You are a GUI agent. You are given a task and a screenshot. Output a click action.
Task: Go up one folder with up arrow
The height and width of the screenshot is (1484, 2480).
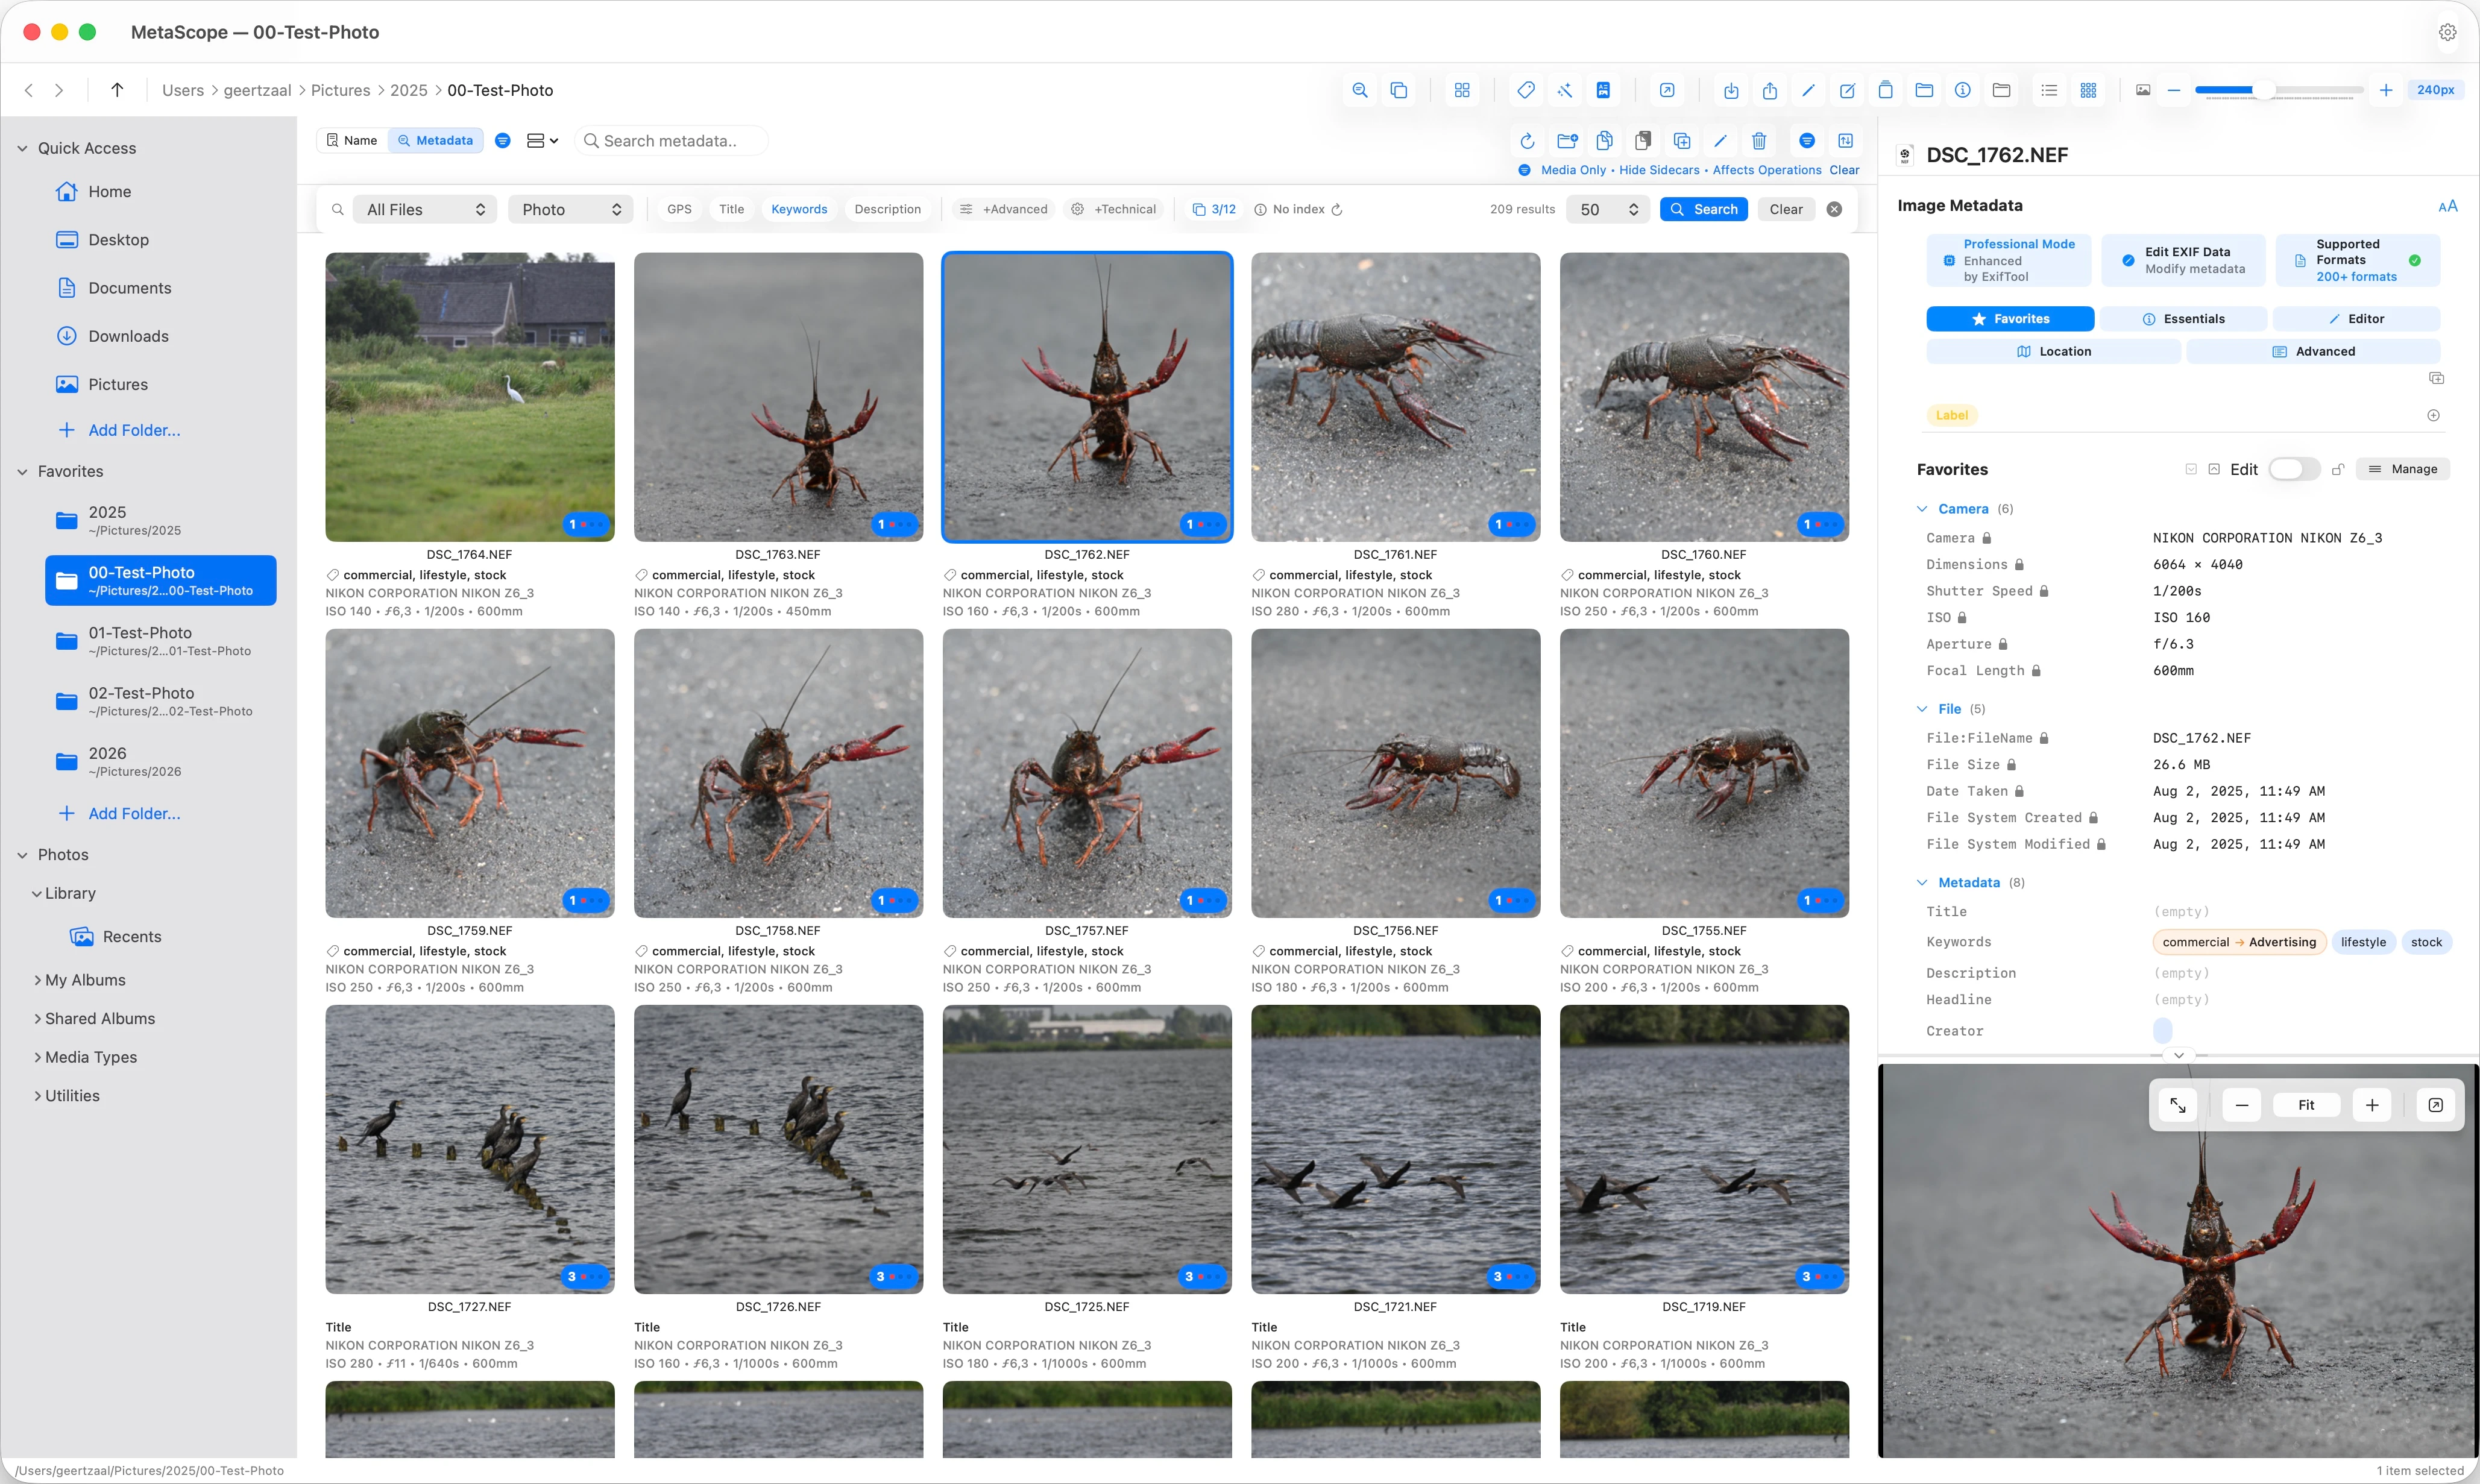click(117, 90)
